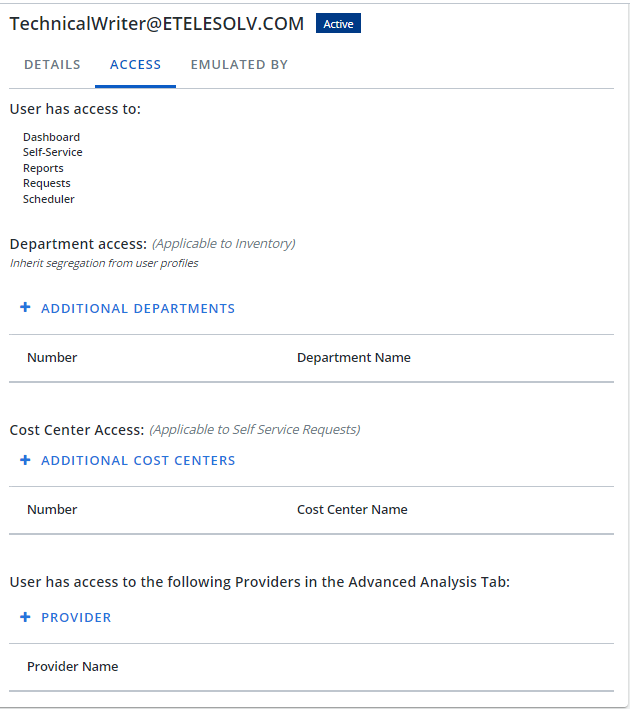Click the Additional Departments link

tap(138, 309)
